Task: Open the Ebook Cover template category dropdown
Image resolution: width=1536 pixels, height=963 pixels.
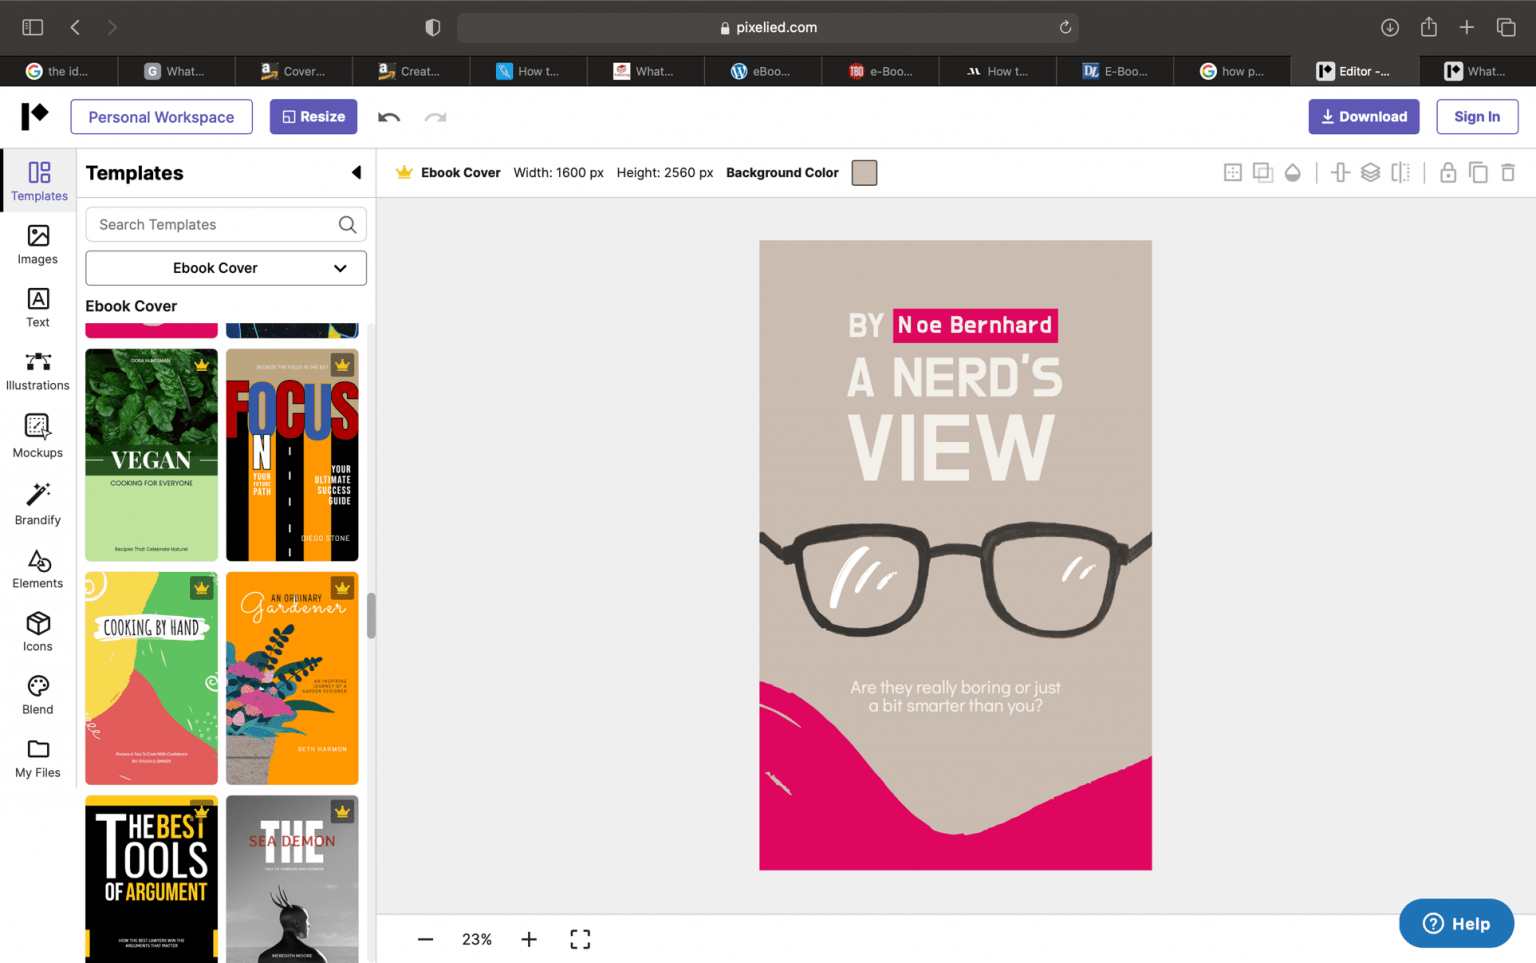Action: click(x=225, y=268)
